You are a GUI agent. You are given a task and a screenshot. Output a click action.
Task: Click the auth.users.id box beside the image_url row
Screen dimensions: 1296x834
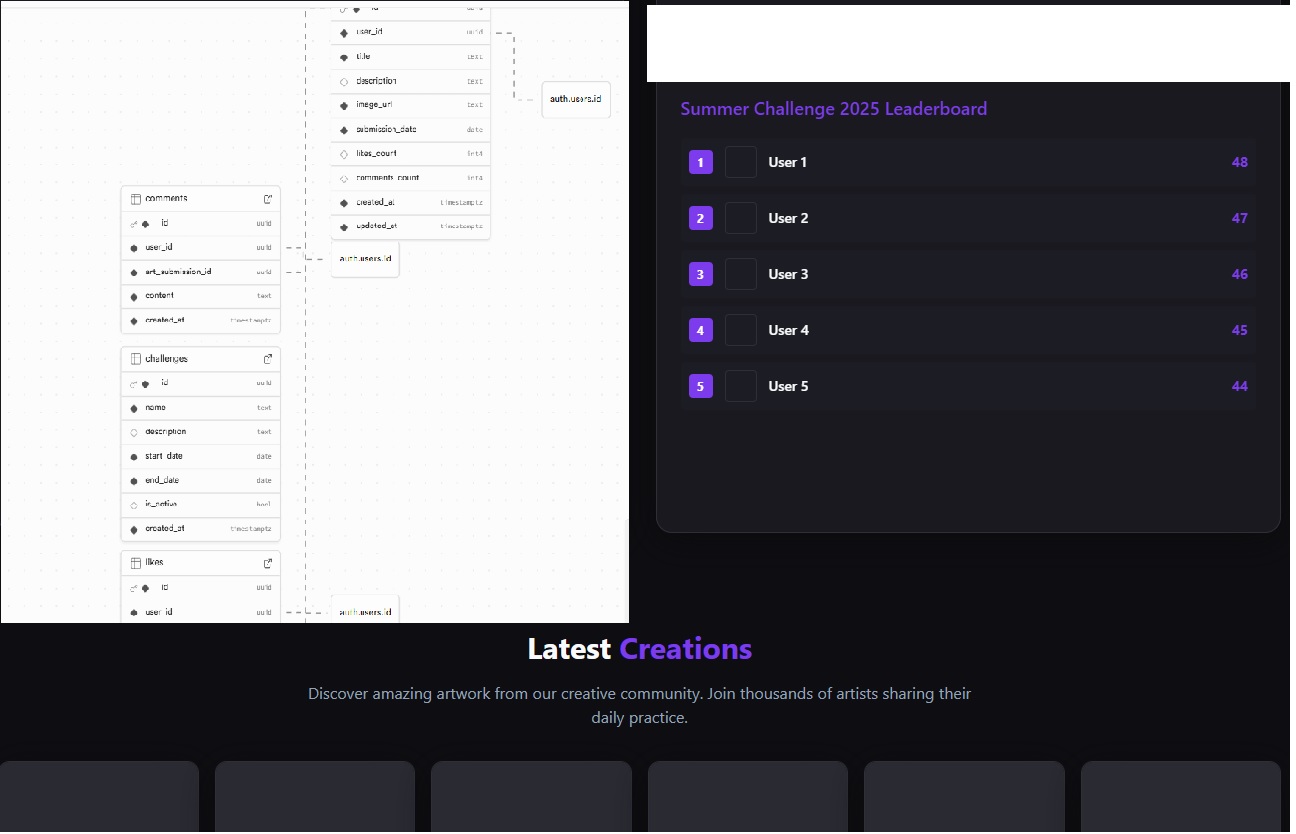(x=576, y=100)
